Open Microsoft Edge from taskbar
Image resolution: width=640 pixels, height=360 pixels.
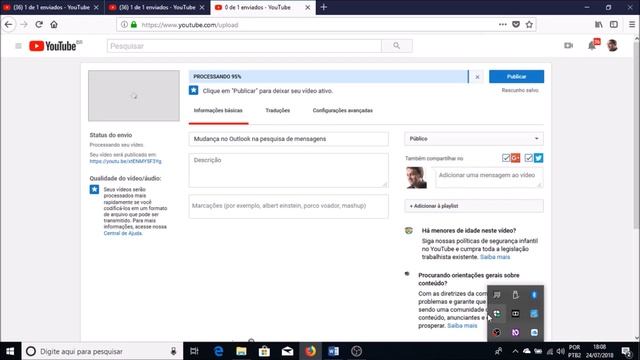pos(218,351)
